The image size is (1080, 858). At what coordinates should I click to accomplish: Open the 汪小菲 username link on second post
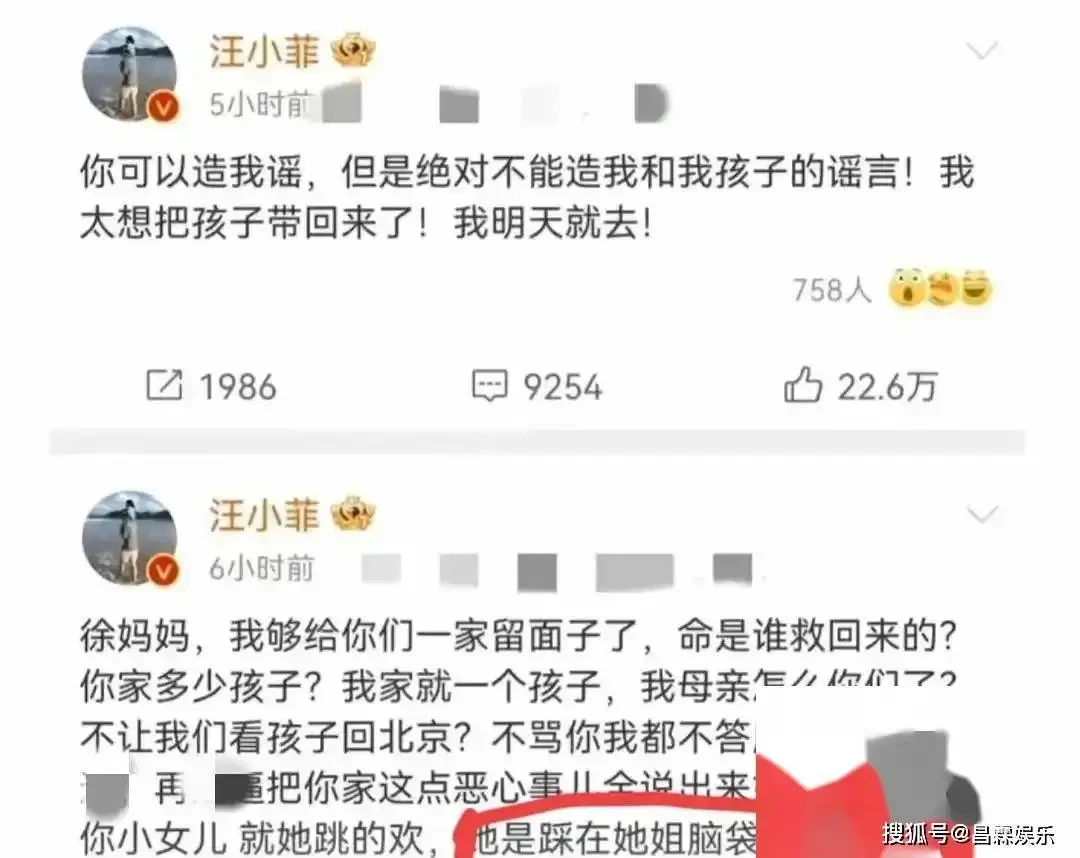pyautogui.click(x=265, y=516)
